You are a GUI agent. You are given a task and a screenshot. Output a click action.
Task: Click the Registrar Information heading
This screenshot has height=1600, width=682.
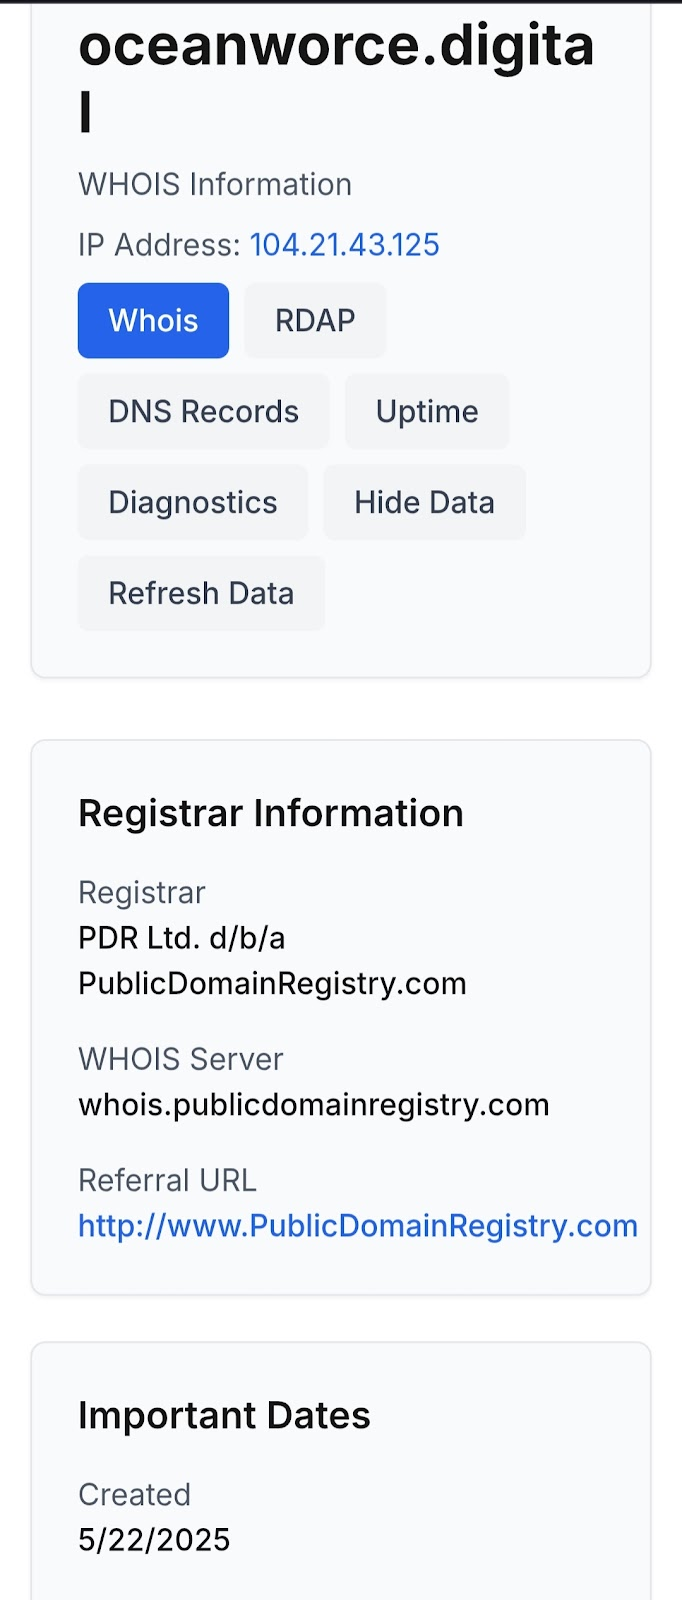271,813
